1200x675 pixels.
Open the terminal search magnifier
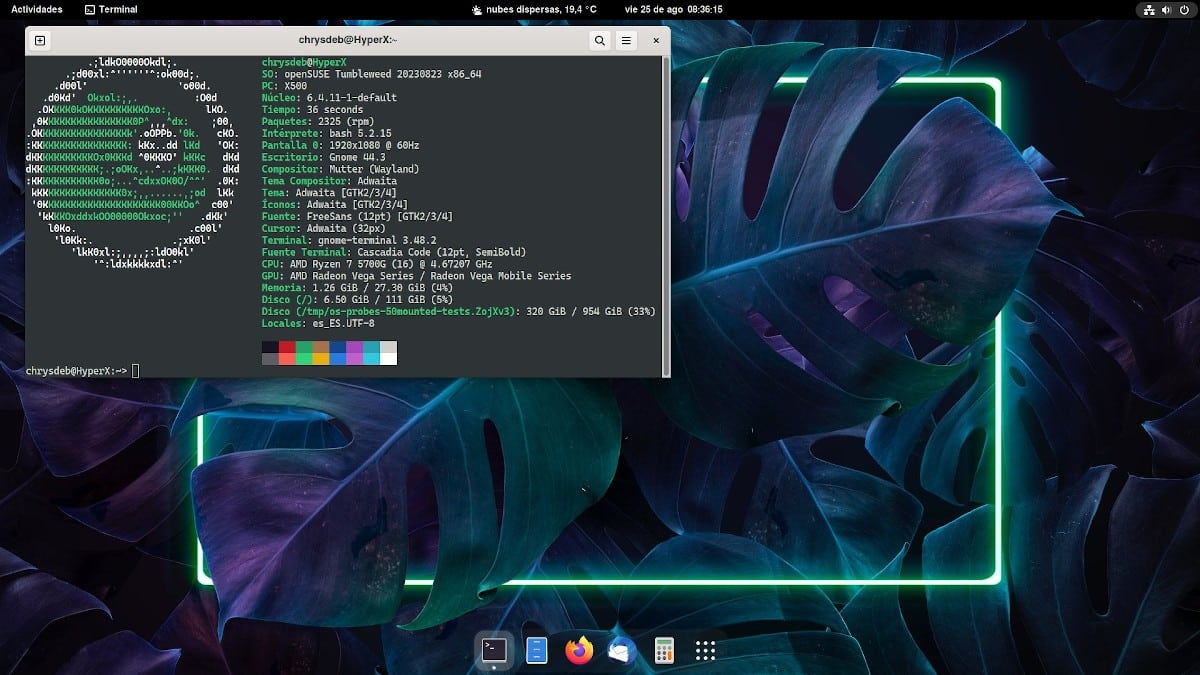[x=599, y=41]
